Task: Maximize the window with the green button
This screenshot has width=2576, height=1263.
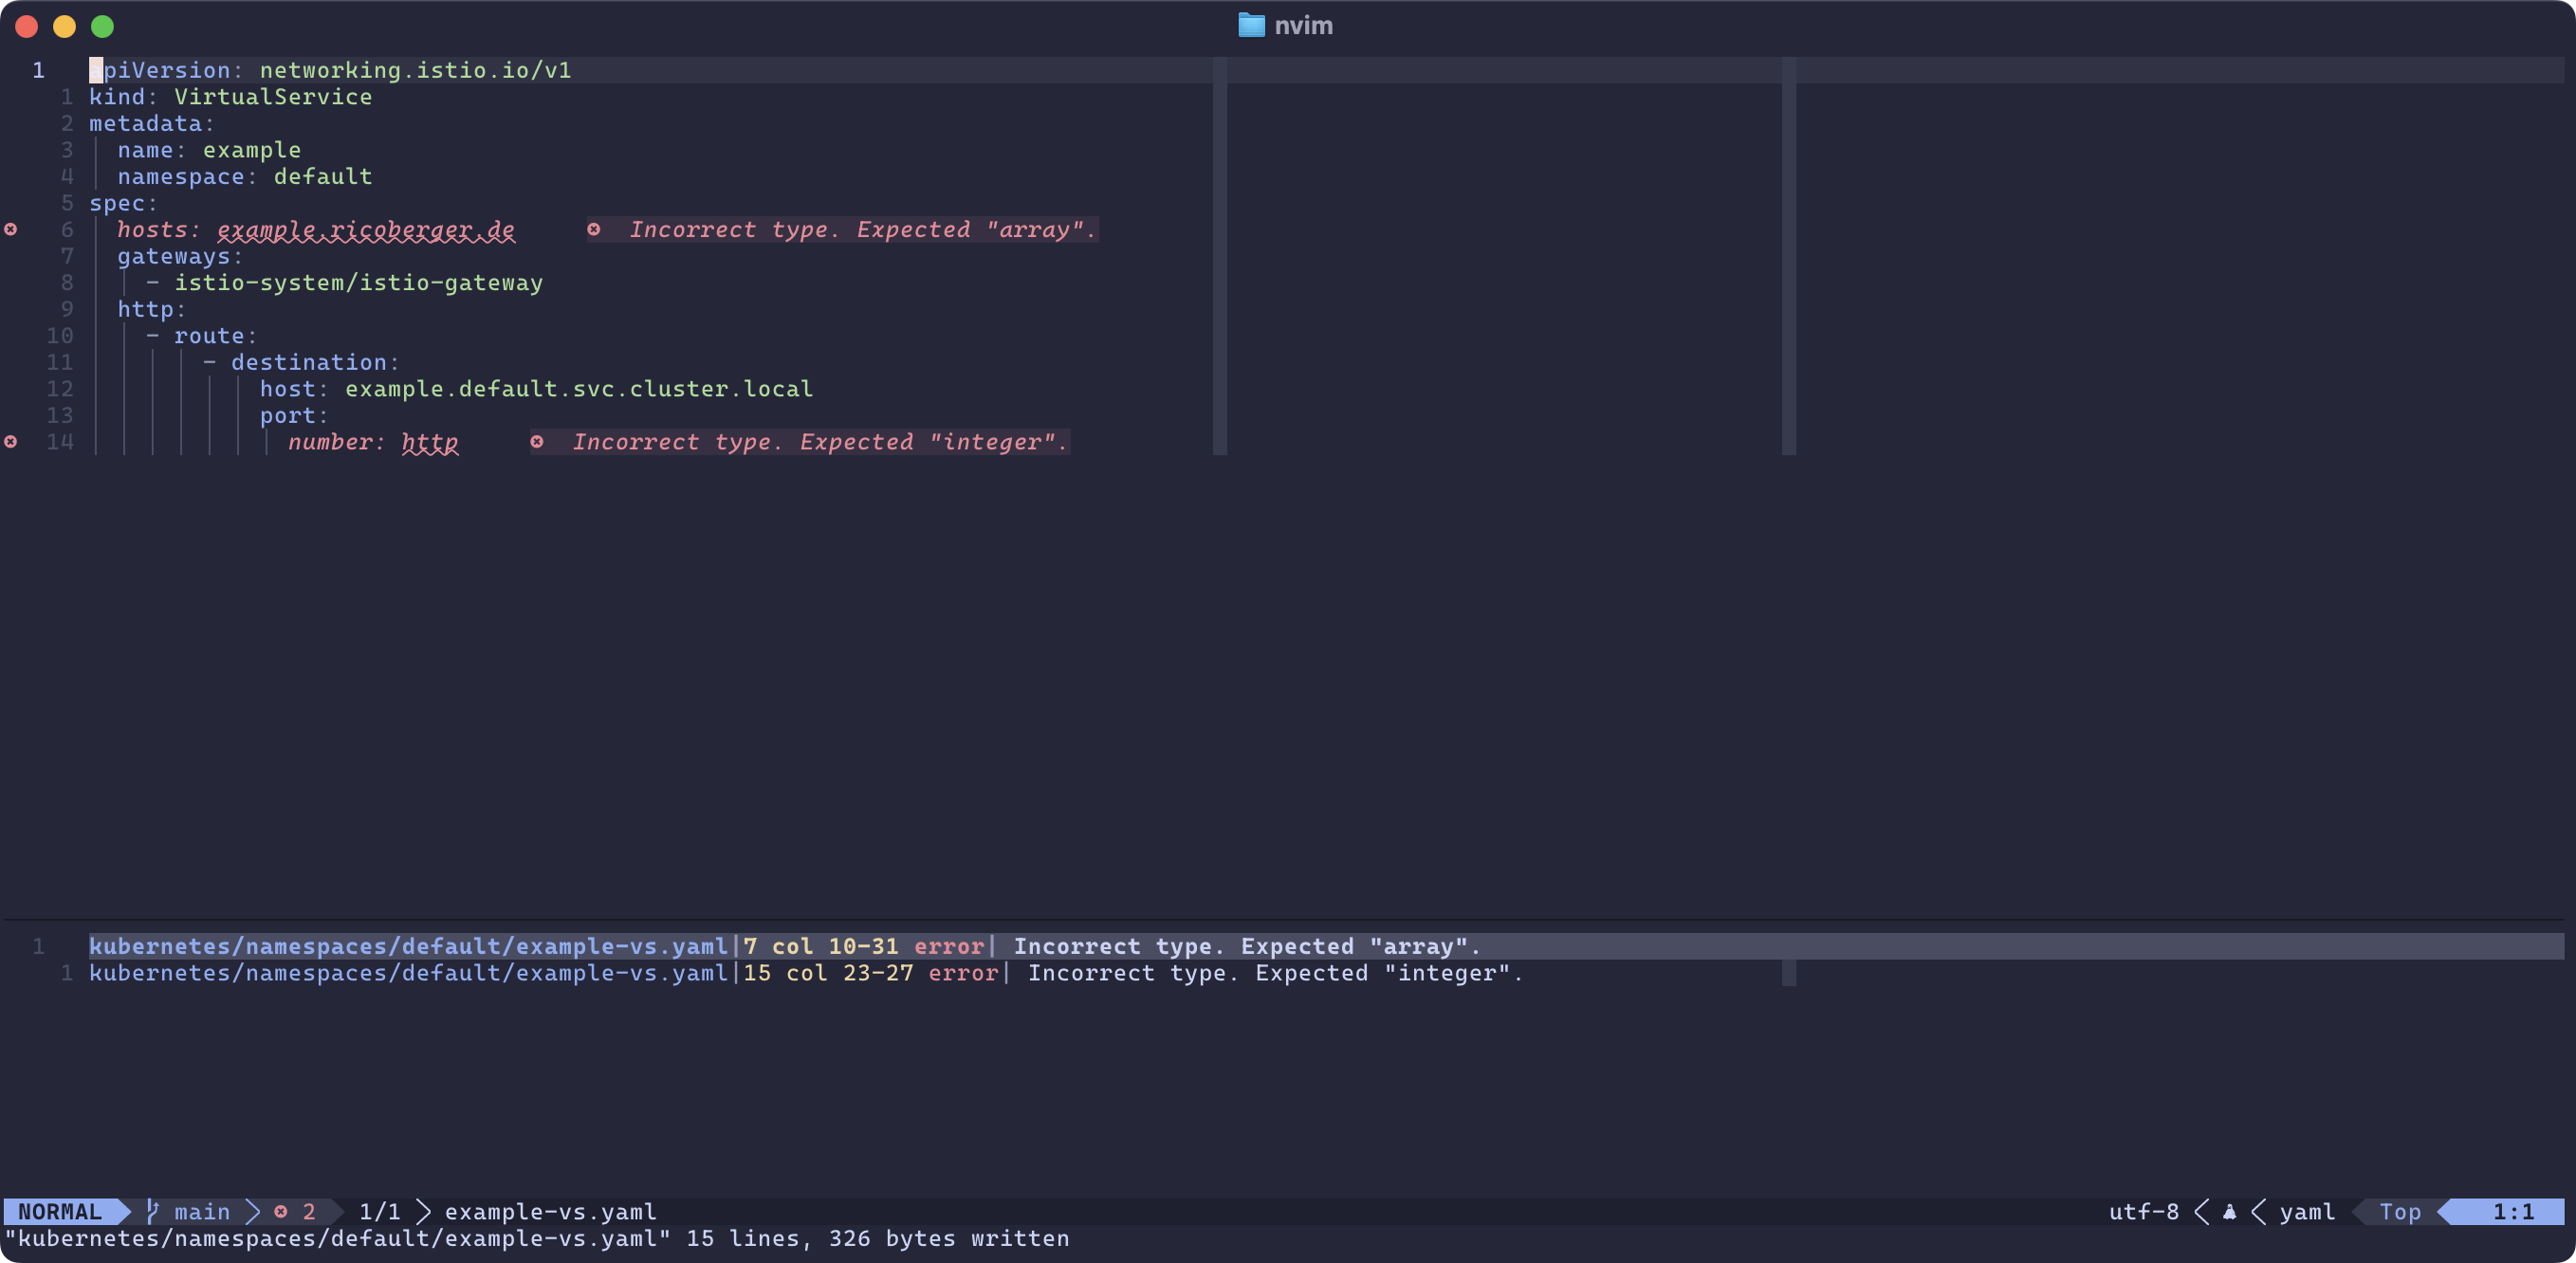Action: pos(102,26)
